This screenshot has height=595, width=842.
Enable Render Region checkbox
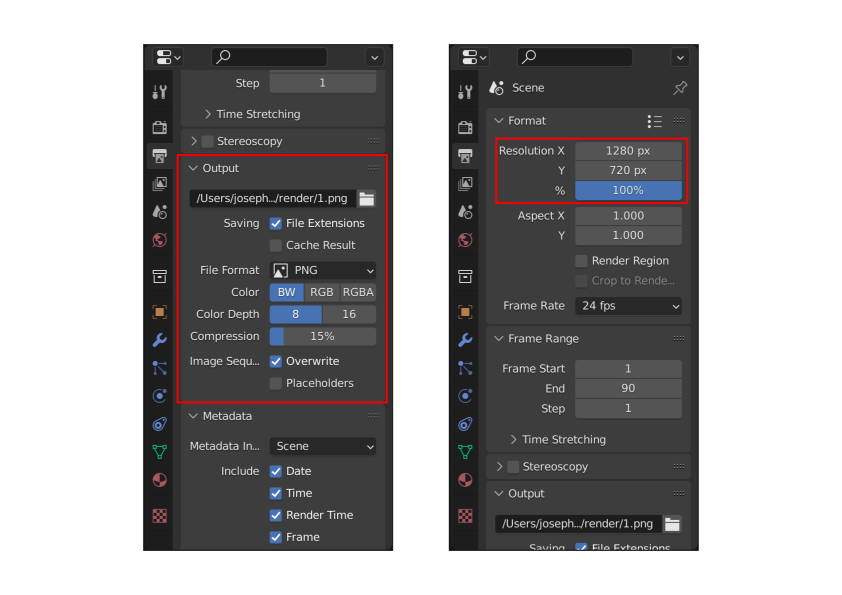point(581,261)
